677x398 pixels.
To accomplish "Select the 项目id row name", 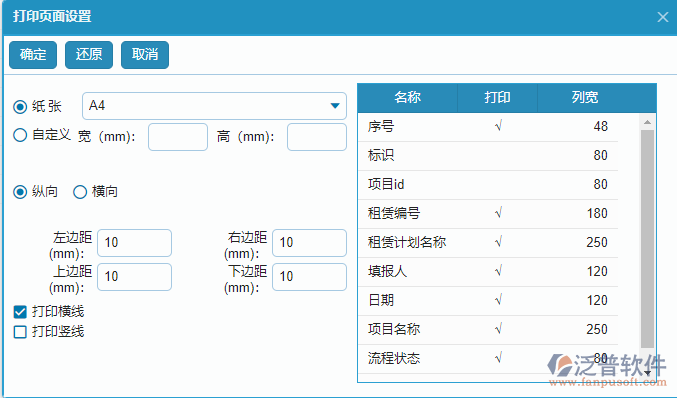I will [386, 184].
